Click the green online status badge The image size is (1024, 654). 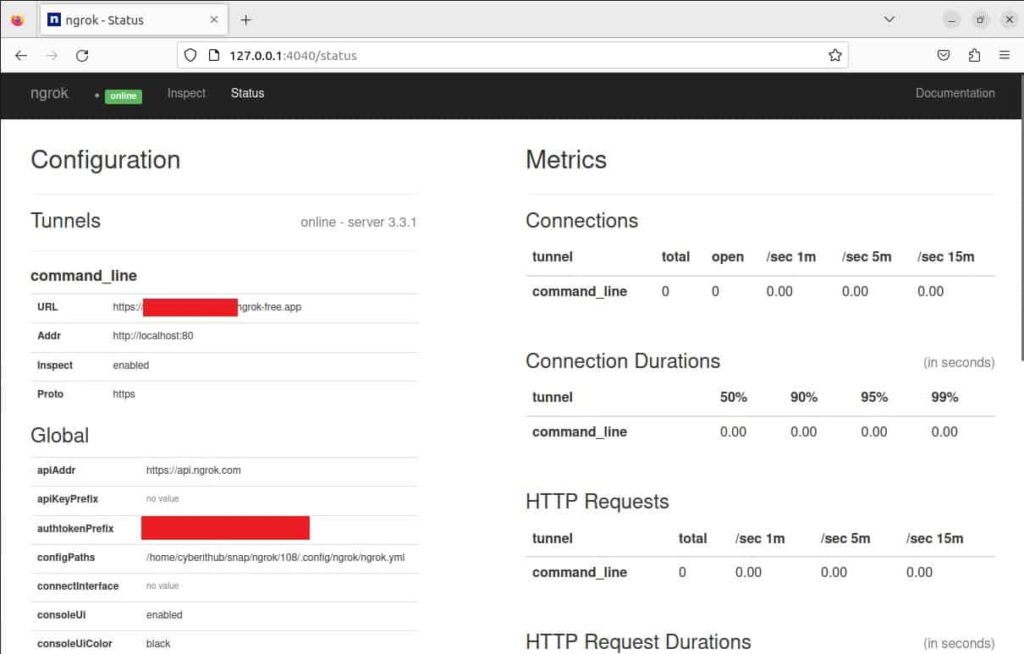(x=122, y=96)
